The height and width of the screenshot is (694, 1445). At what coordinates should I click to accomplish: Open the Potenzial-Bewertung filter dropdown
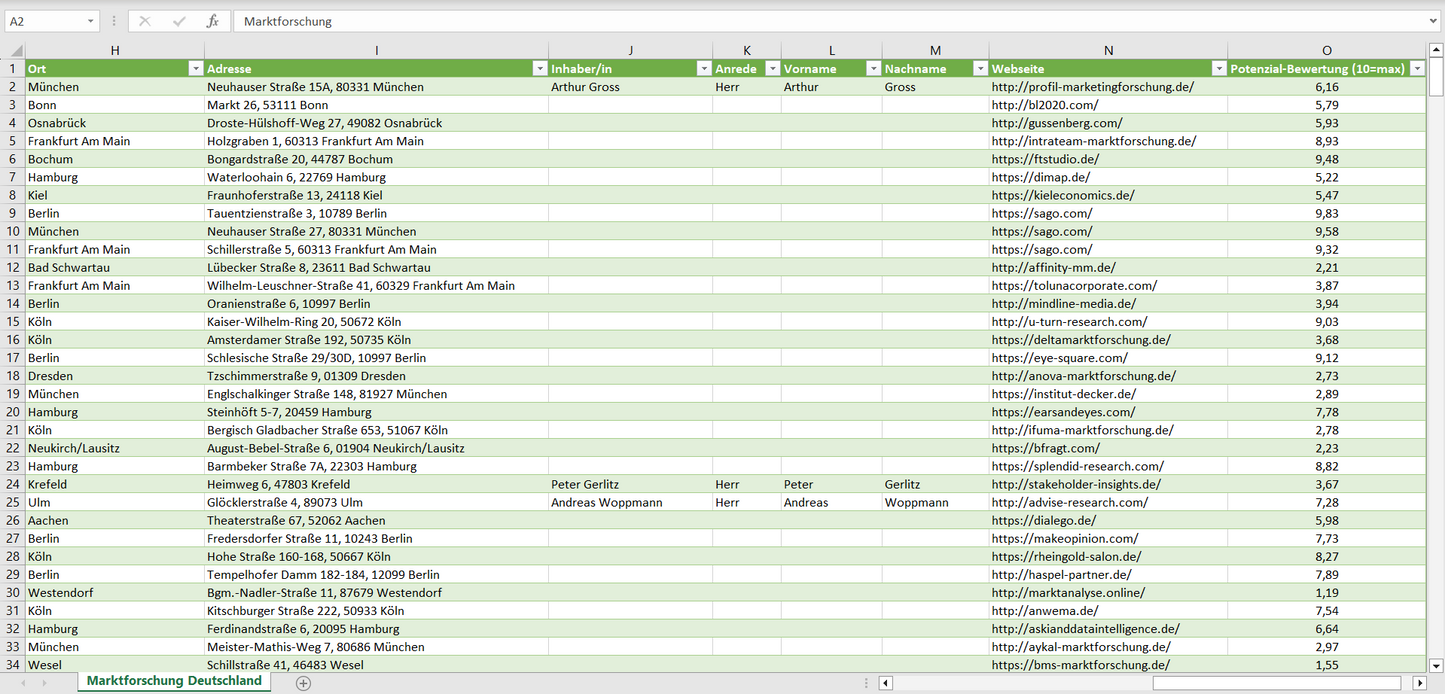click(1416, 69)
